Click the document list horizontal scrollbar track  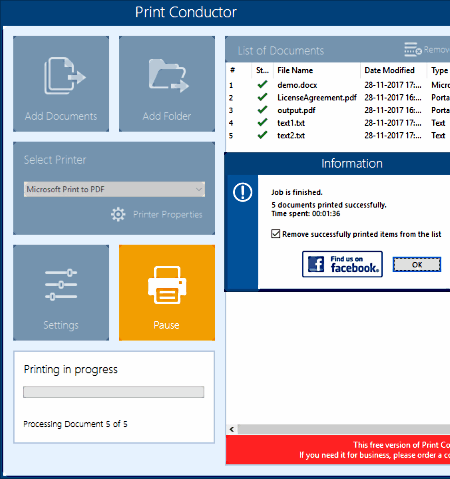coord(344,429)
